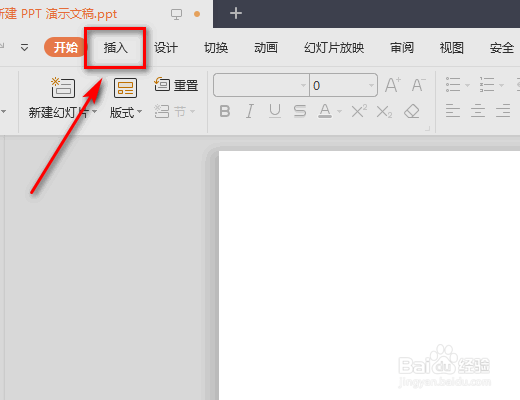The width and height of the screenshot is (520, 400).
Task: Expand the font color dropdown arrow
Action: tap(340, 112)
